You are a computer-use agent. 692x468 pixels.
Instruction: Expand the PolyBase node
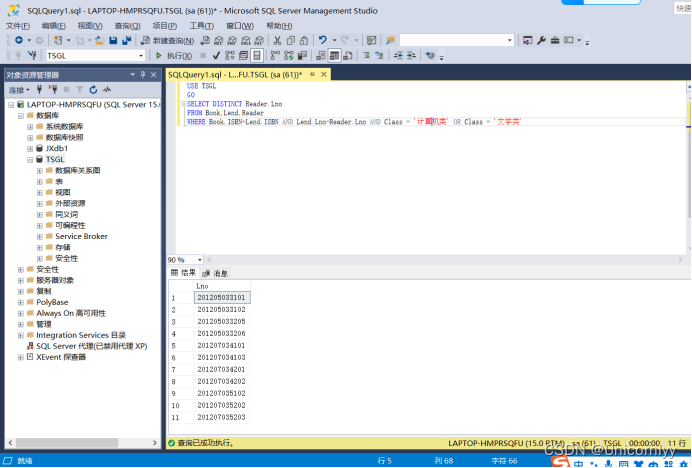coord(21,302)
